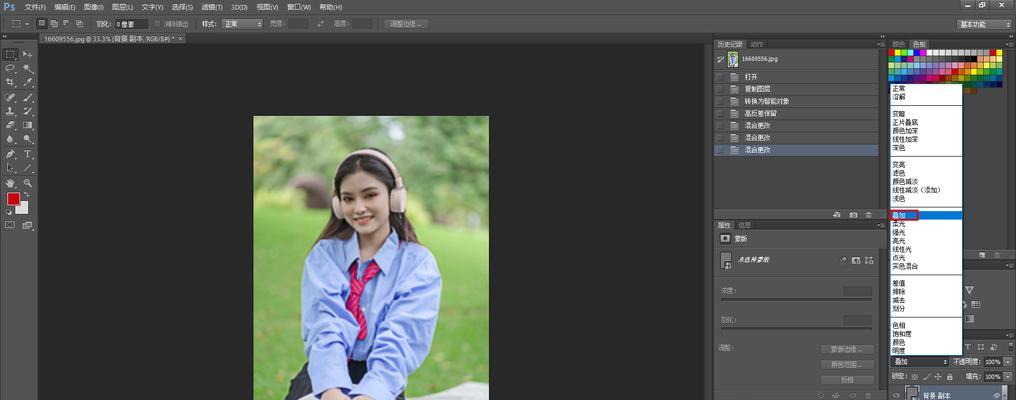Screen dimensions: 1016x400
Task: Select the Crop tool
Action: [10, 82]
